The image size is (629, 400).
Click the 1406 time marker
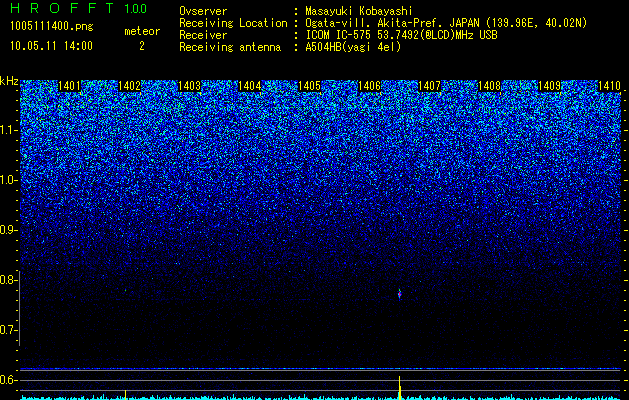tap(369, 86)
